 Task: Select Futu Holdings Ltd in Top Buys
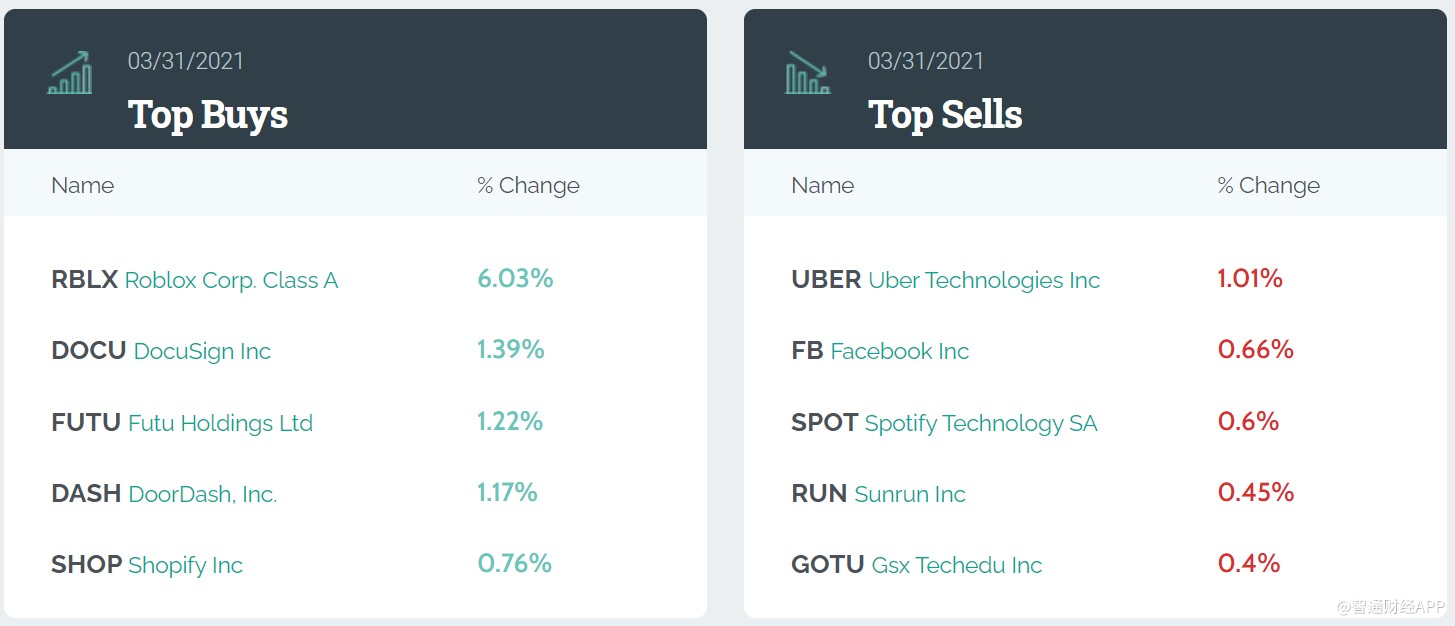click(x=220, y=423)
